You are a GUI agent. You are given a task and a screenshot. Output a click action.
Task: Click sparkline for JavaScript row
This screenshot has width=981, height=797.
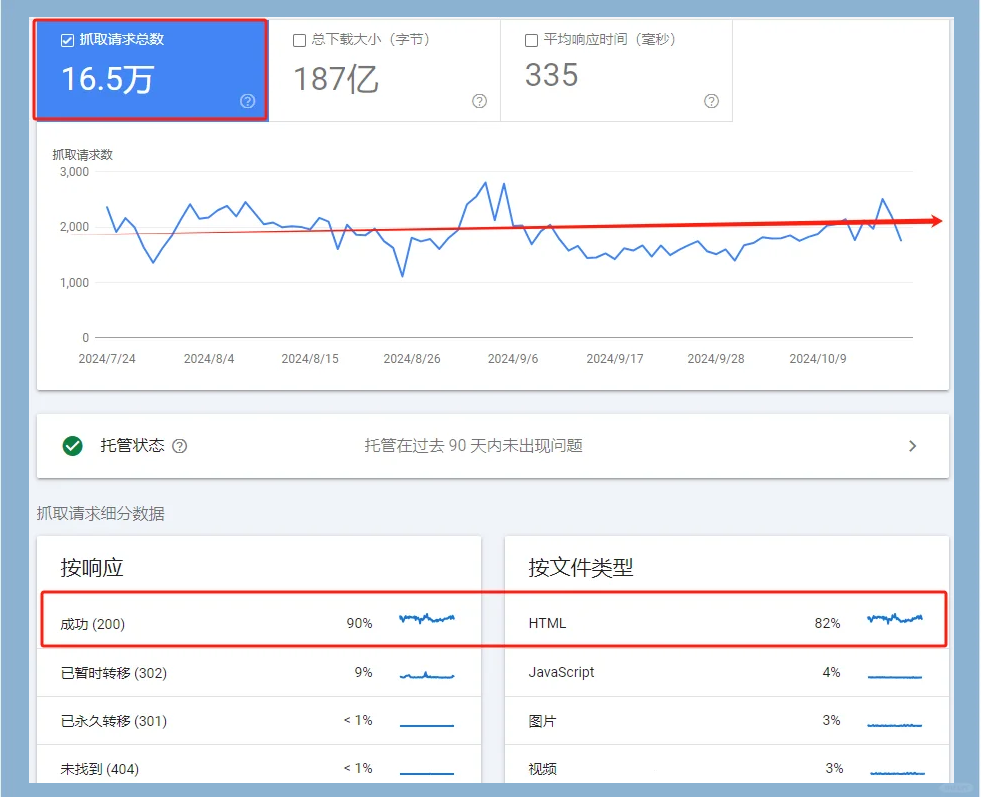(895, 676)
